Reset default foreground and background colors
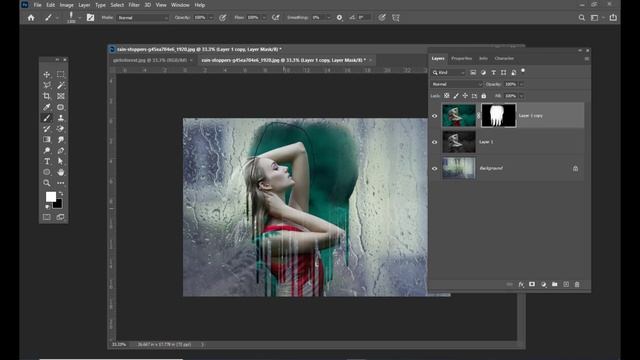 47,207
